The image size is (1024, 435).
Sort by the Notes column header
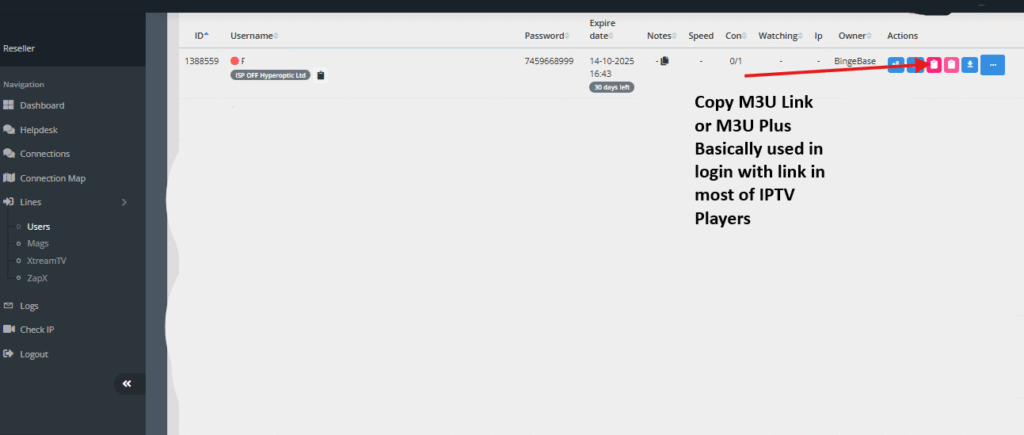[662, 36]
